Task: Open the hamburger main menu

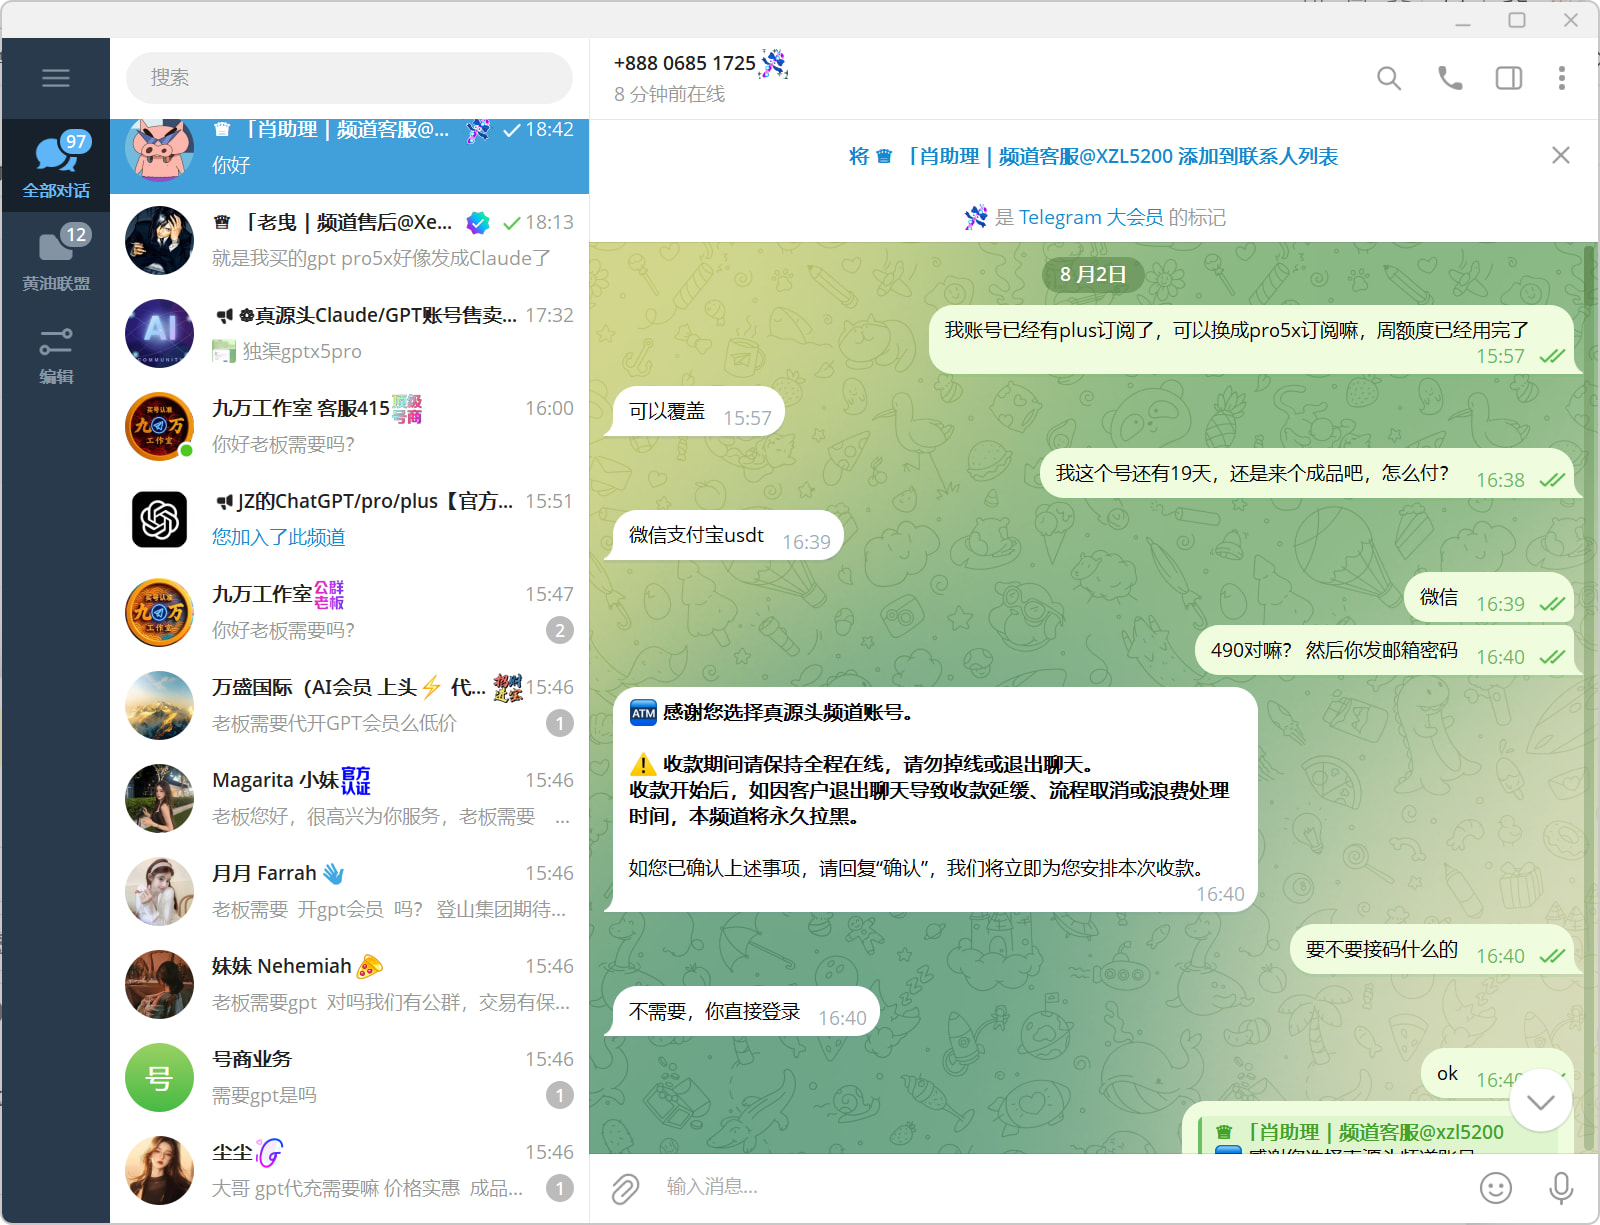Action: point(56,78)
